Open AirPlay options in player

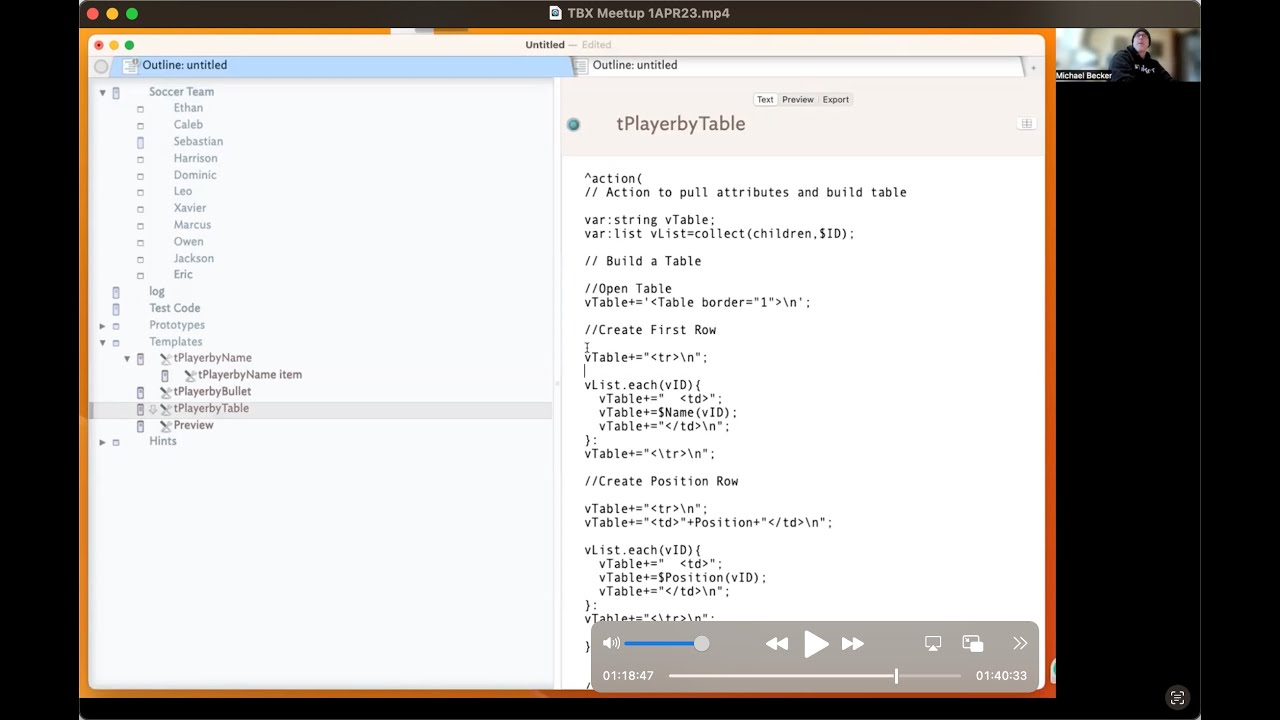pos(933,644)
